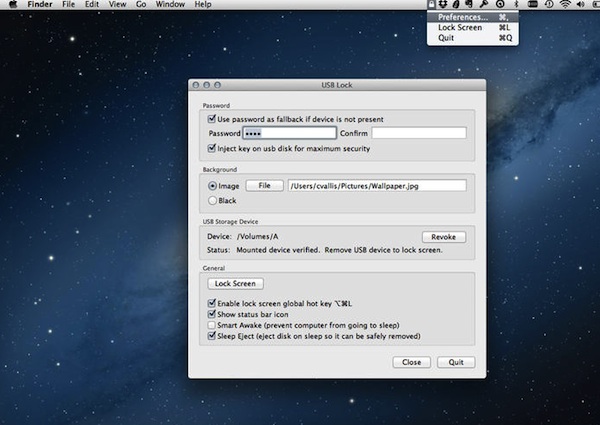Viewport: 600px width, 425px height.
Task: Select the Image background radio button
Action: [x=212, y=185]
